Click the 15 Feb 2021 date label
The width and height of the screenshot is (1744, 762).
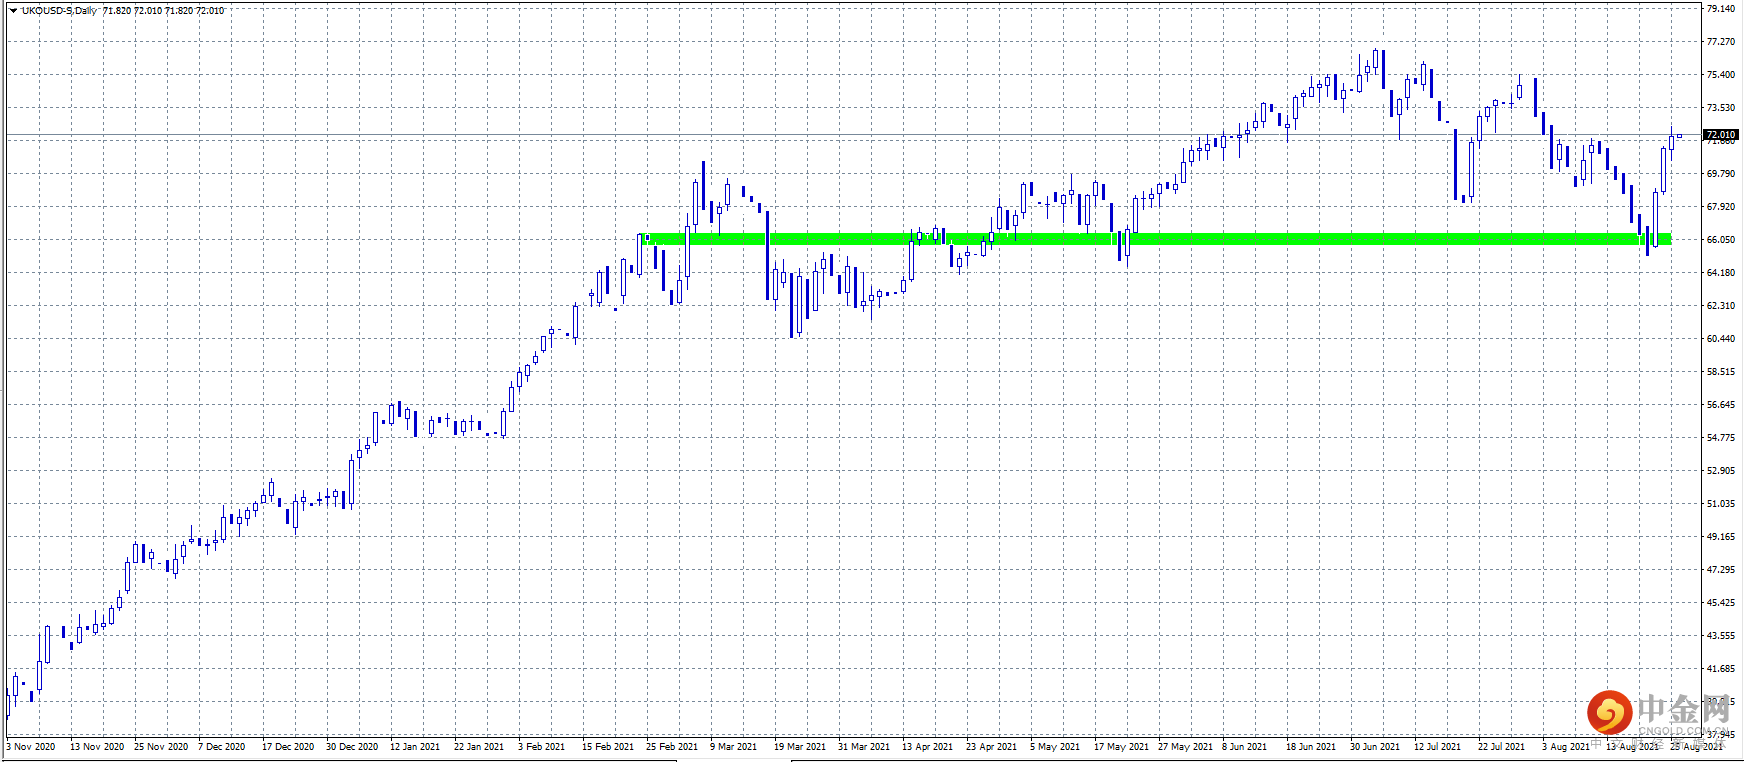pos(608,746)
